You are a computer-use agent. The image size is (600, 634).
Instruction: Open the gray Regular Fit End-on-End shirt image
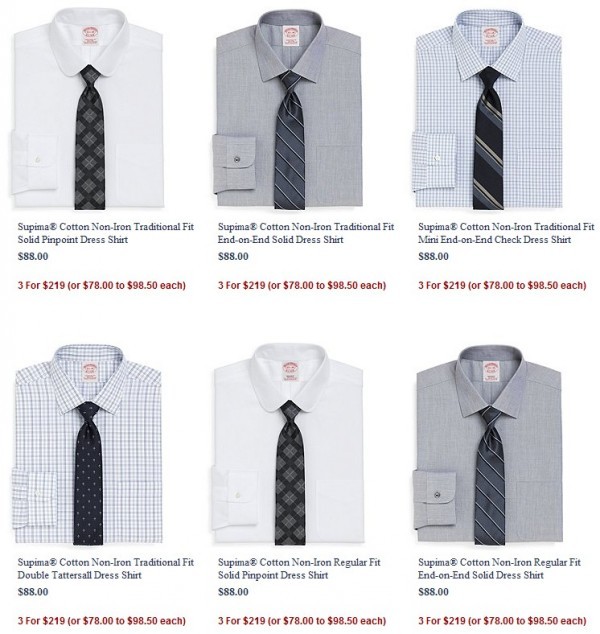coord(488,444)
